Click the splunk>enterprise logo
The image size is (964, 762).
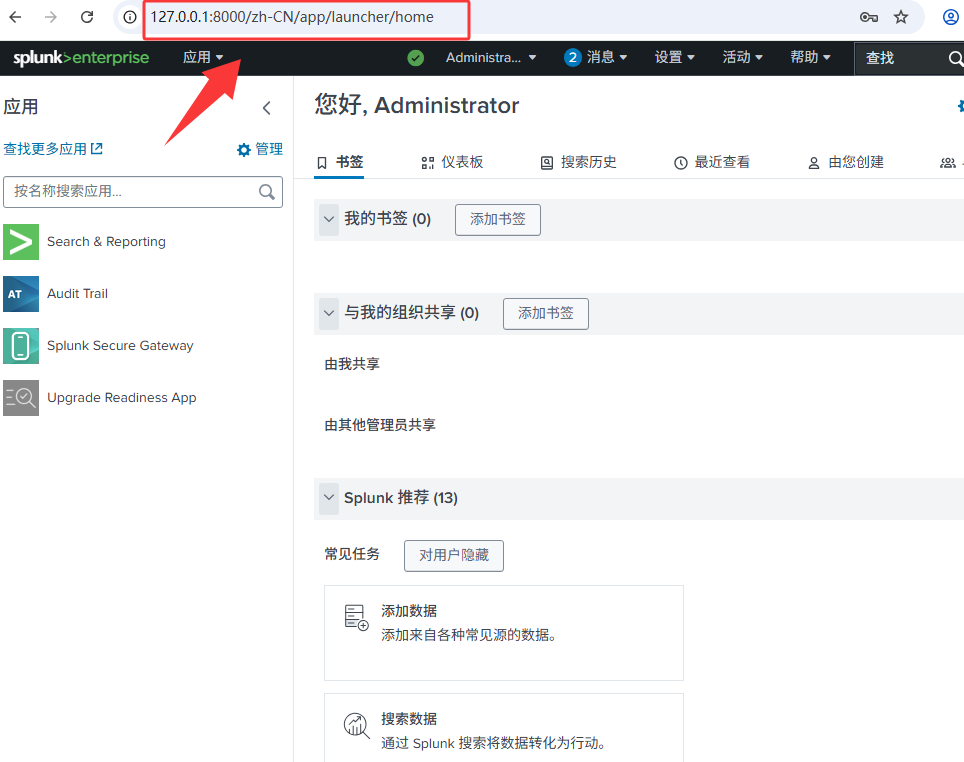81,58
